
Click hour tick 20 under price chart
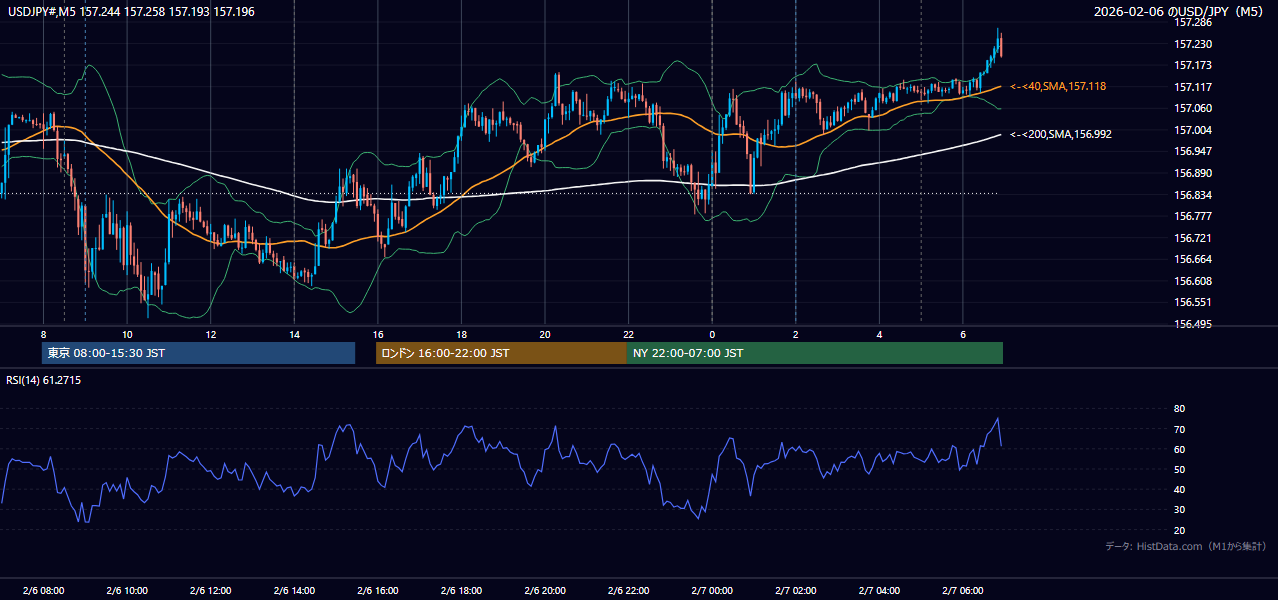[x=545, y=334]
